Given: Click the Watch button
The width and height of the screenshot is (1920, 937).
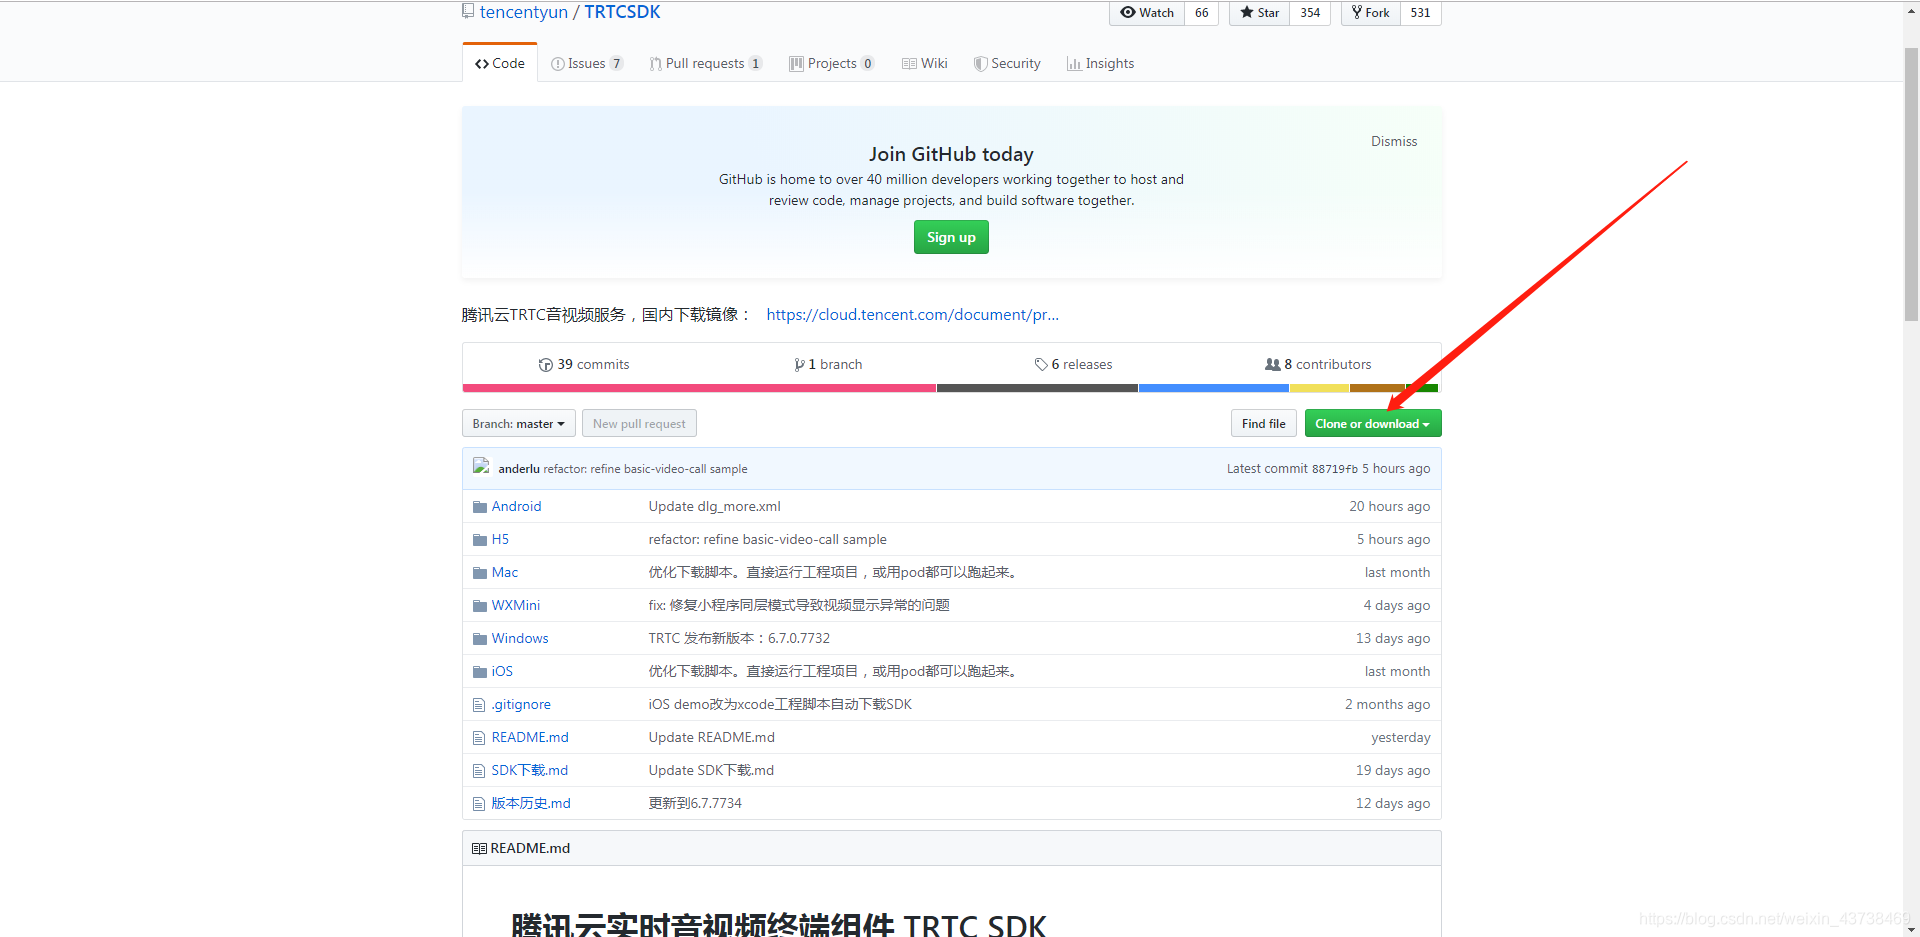Looking at the screenshot, I should tap(1147, 13).
